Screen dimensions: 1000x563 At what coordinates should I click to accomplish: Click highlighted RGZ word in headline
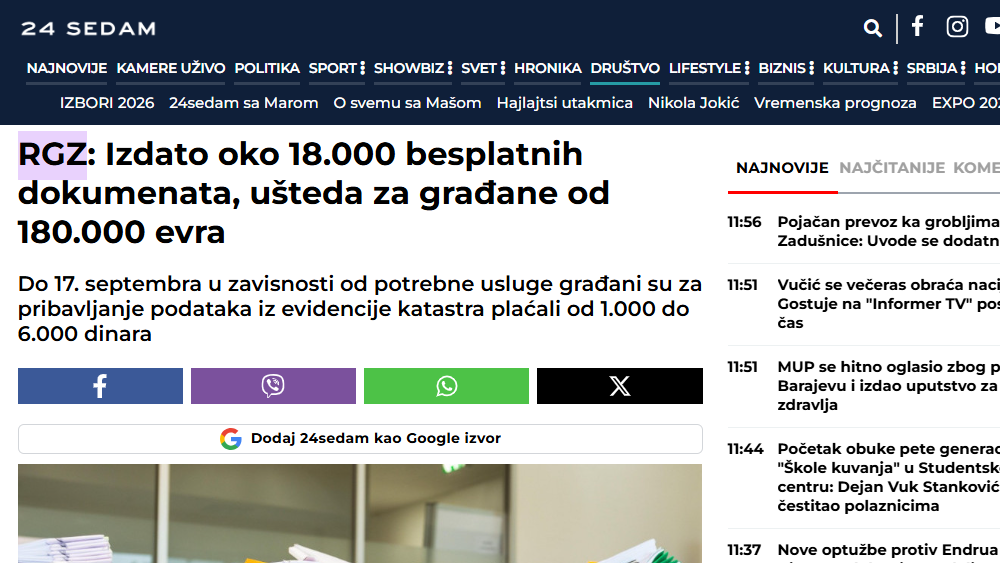coord(52,155)
